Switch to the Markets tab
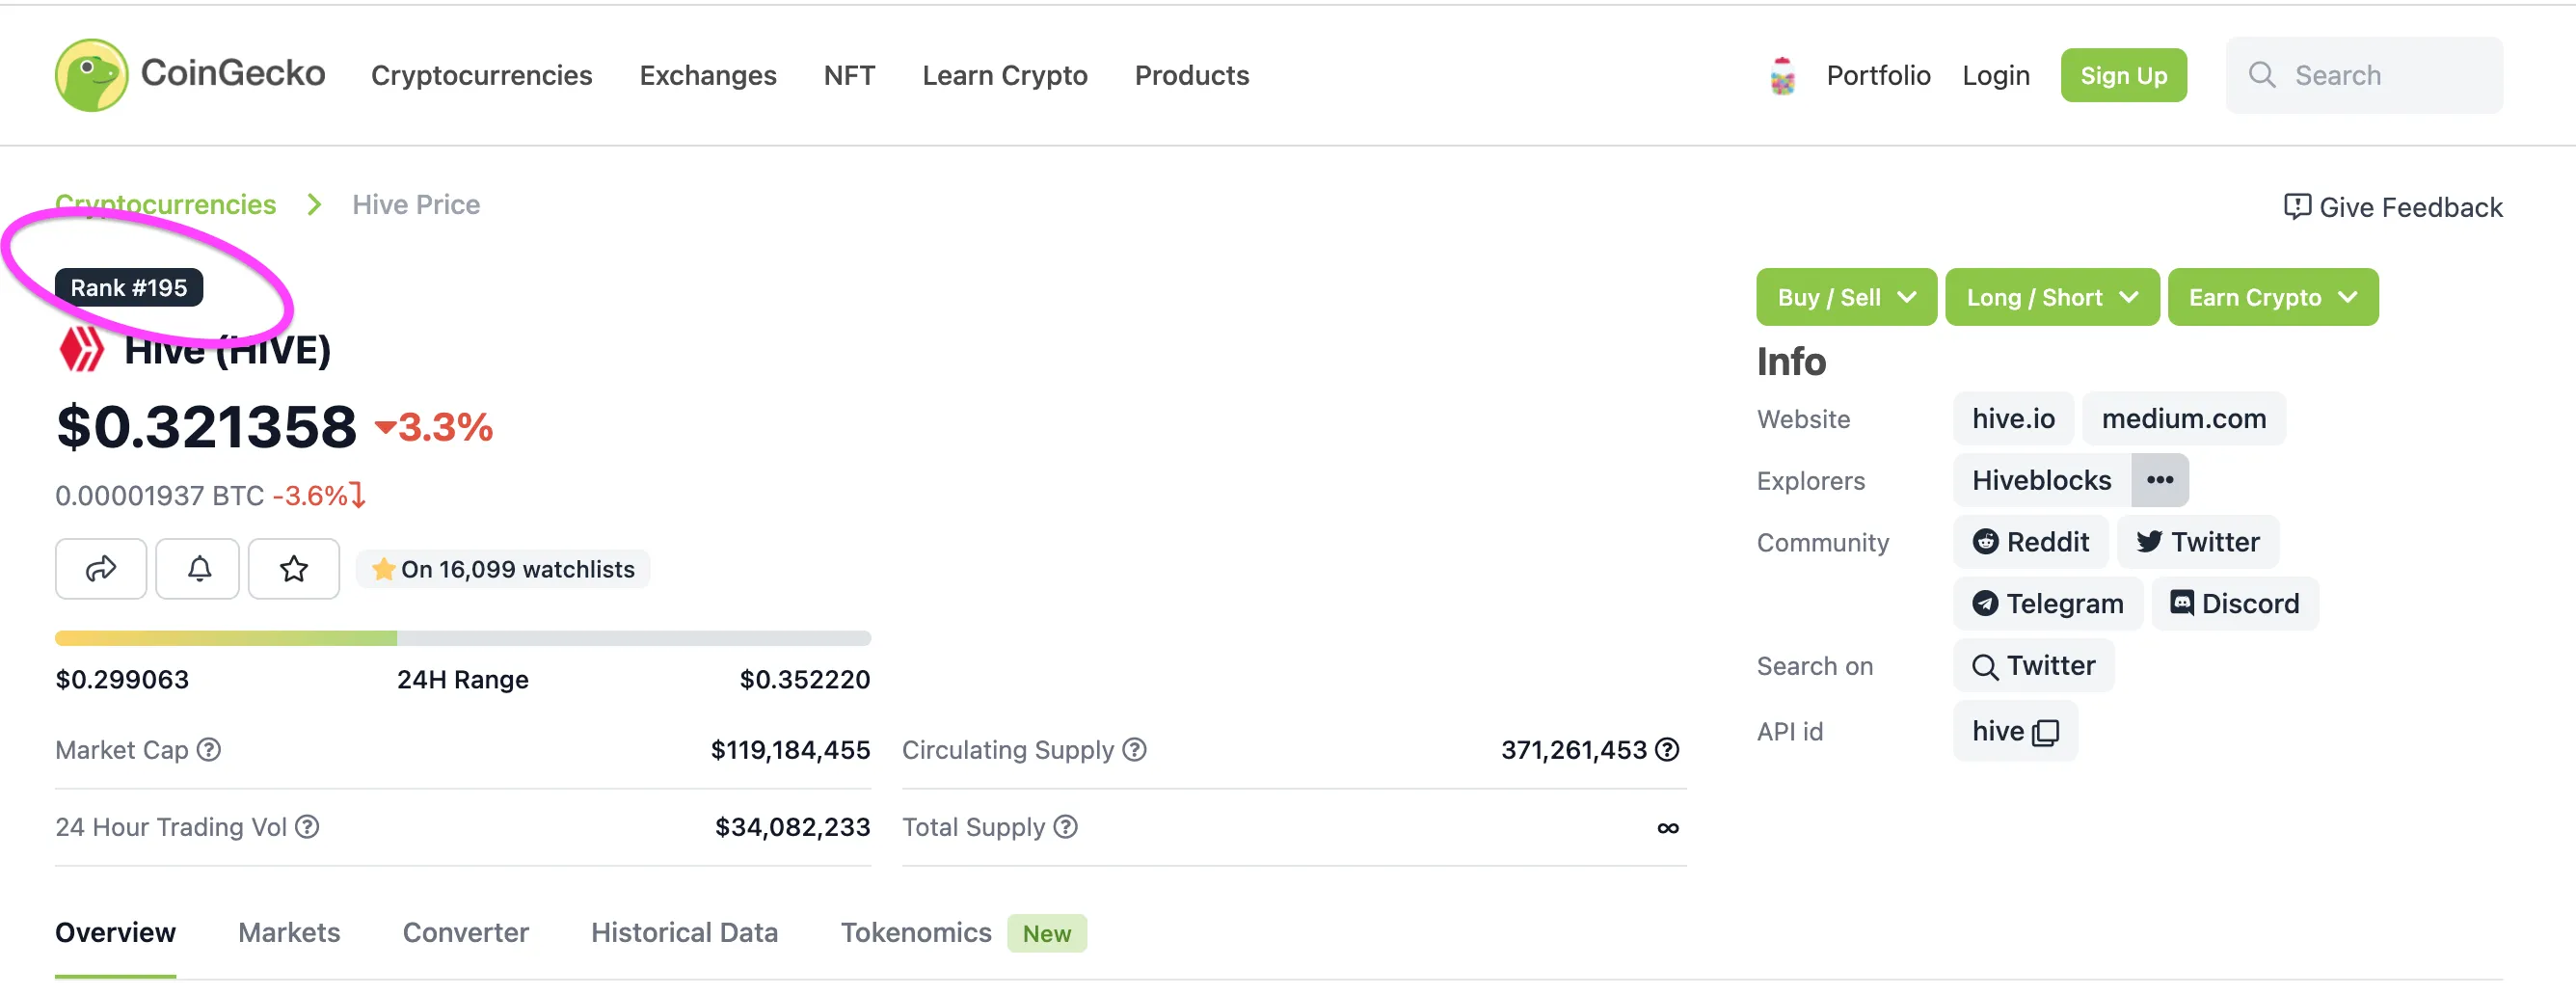Viewport: 2576px width, 995px height. (x=289, y=932)
